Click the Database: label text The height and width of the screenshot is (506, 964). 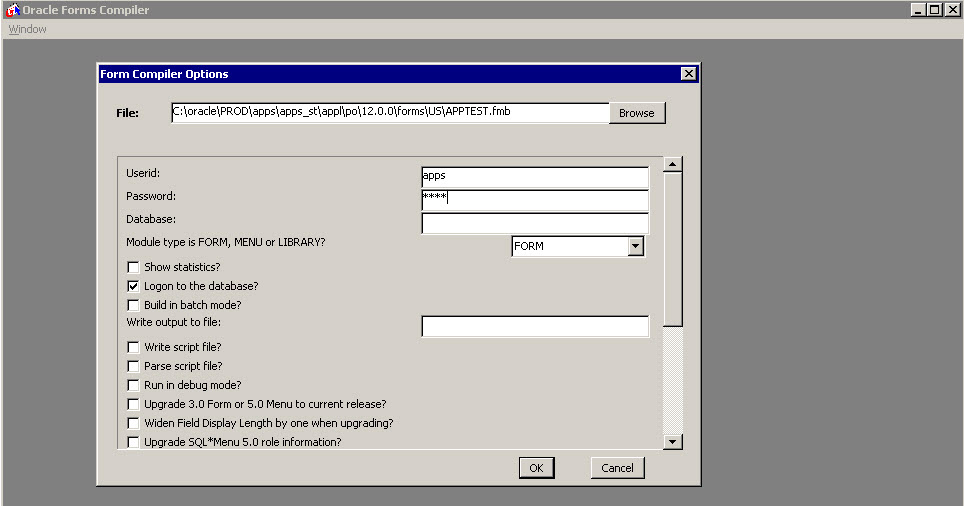pyautogui.click(x=151, y=219)
